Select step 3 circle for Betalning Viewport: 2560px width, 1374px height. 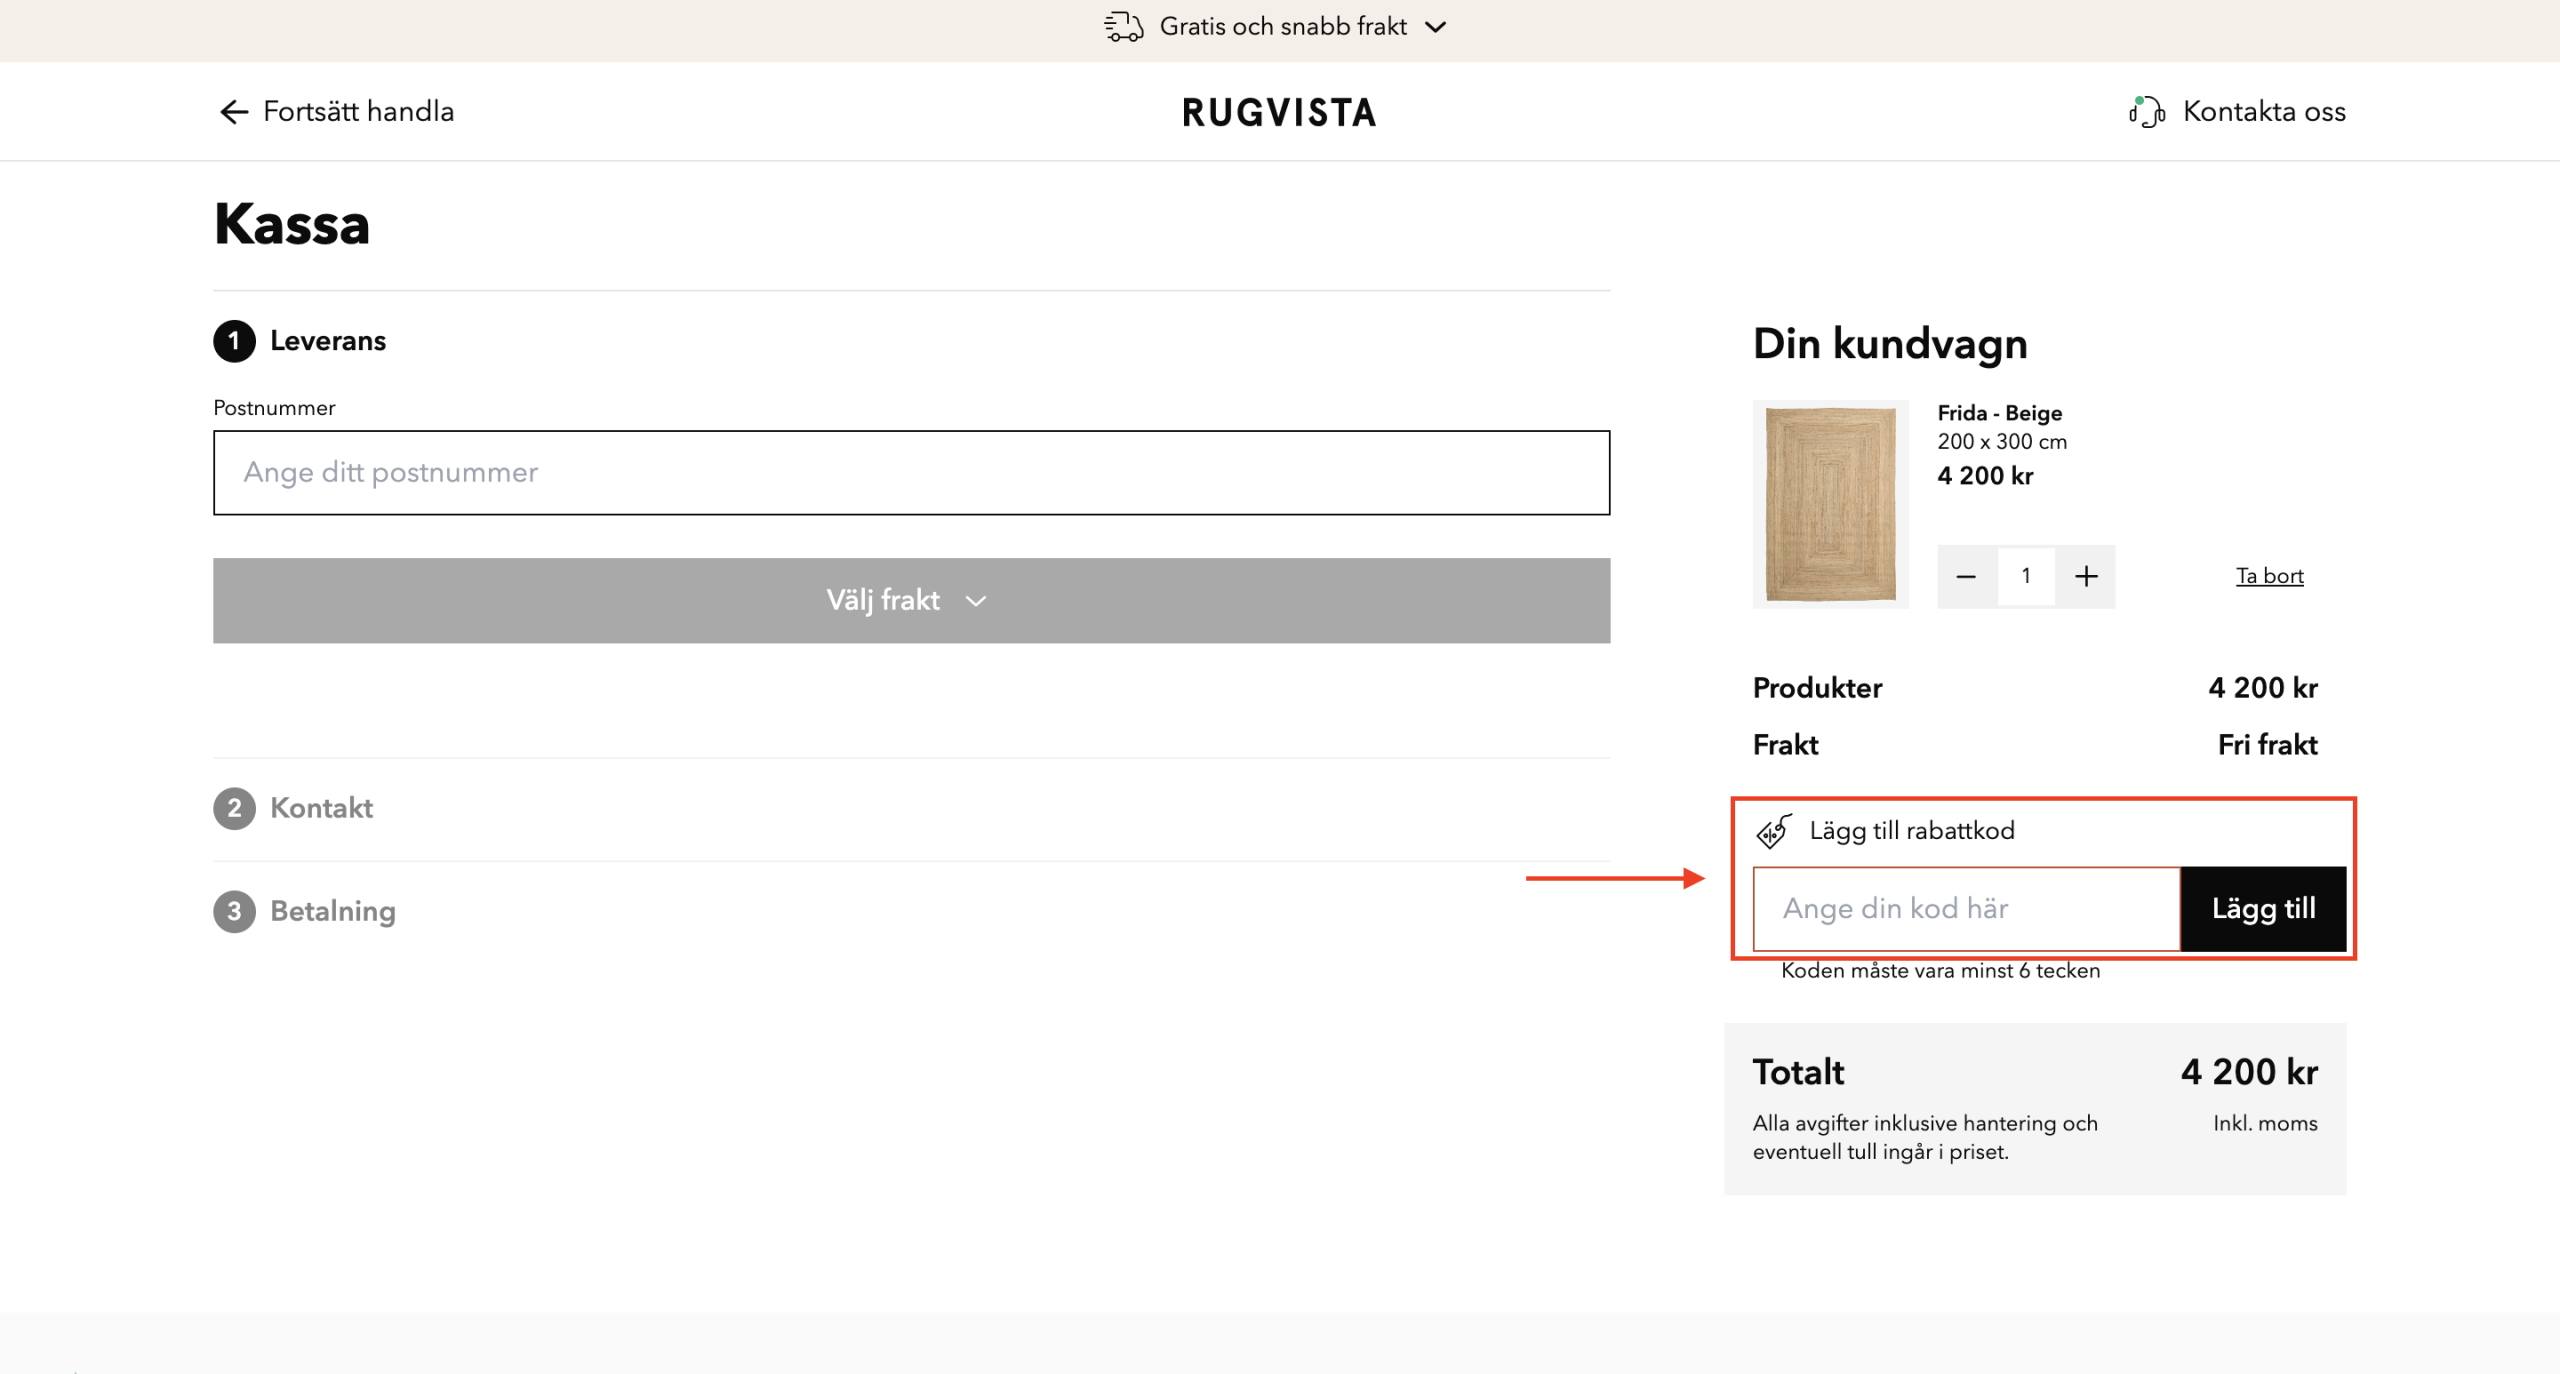234,911
